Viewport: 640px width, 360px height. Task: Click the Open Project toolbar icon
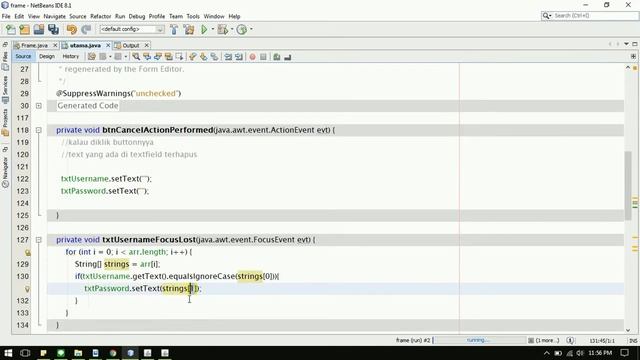(x=39, y=29)
